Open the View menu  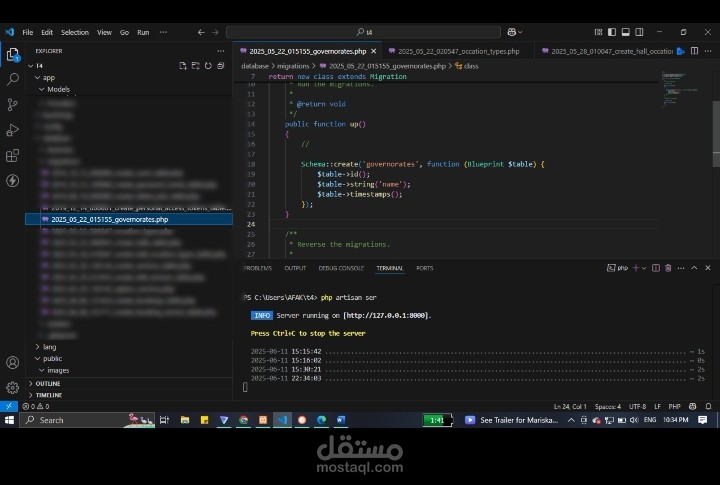click(104, 32)
